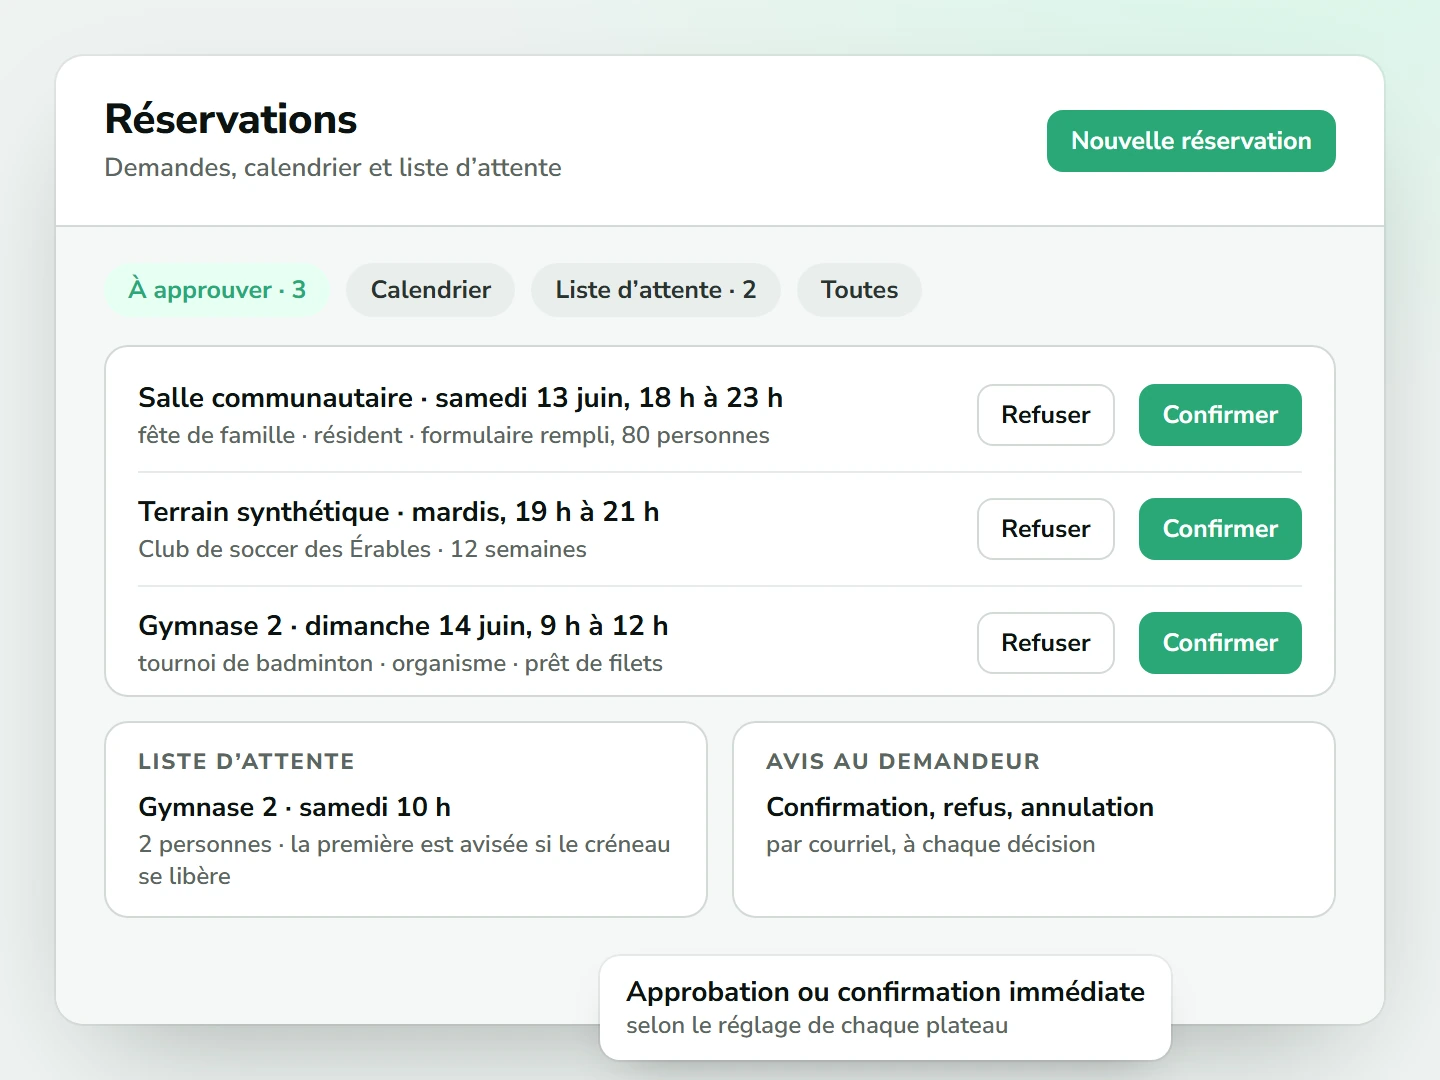Refuse the Salle communautaire request
The image size is (1440, 1080).
click(x=1046, y=415)
